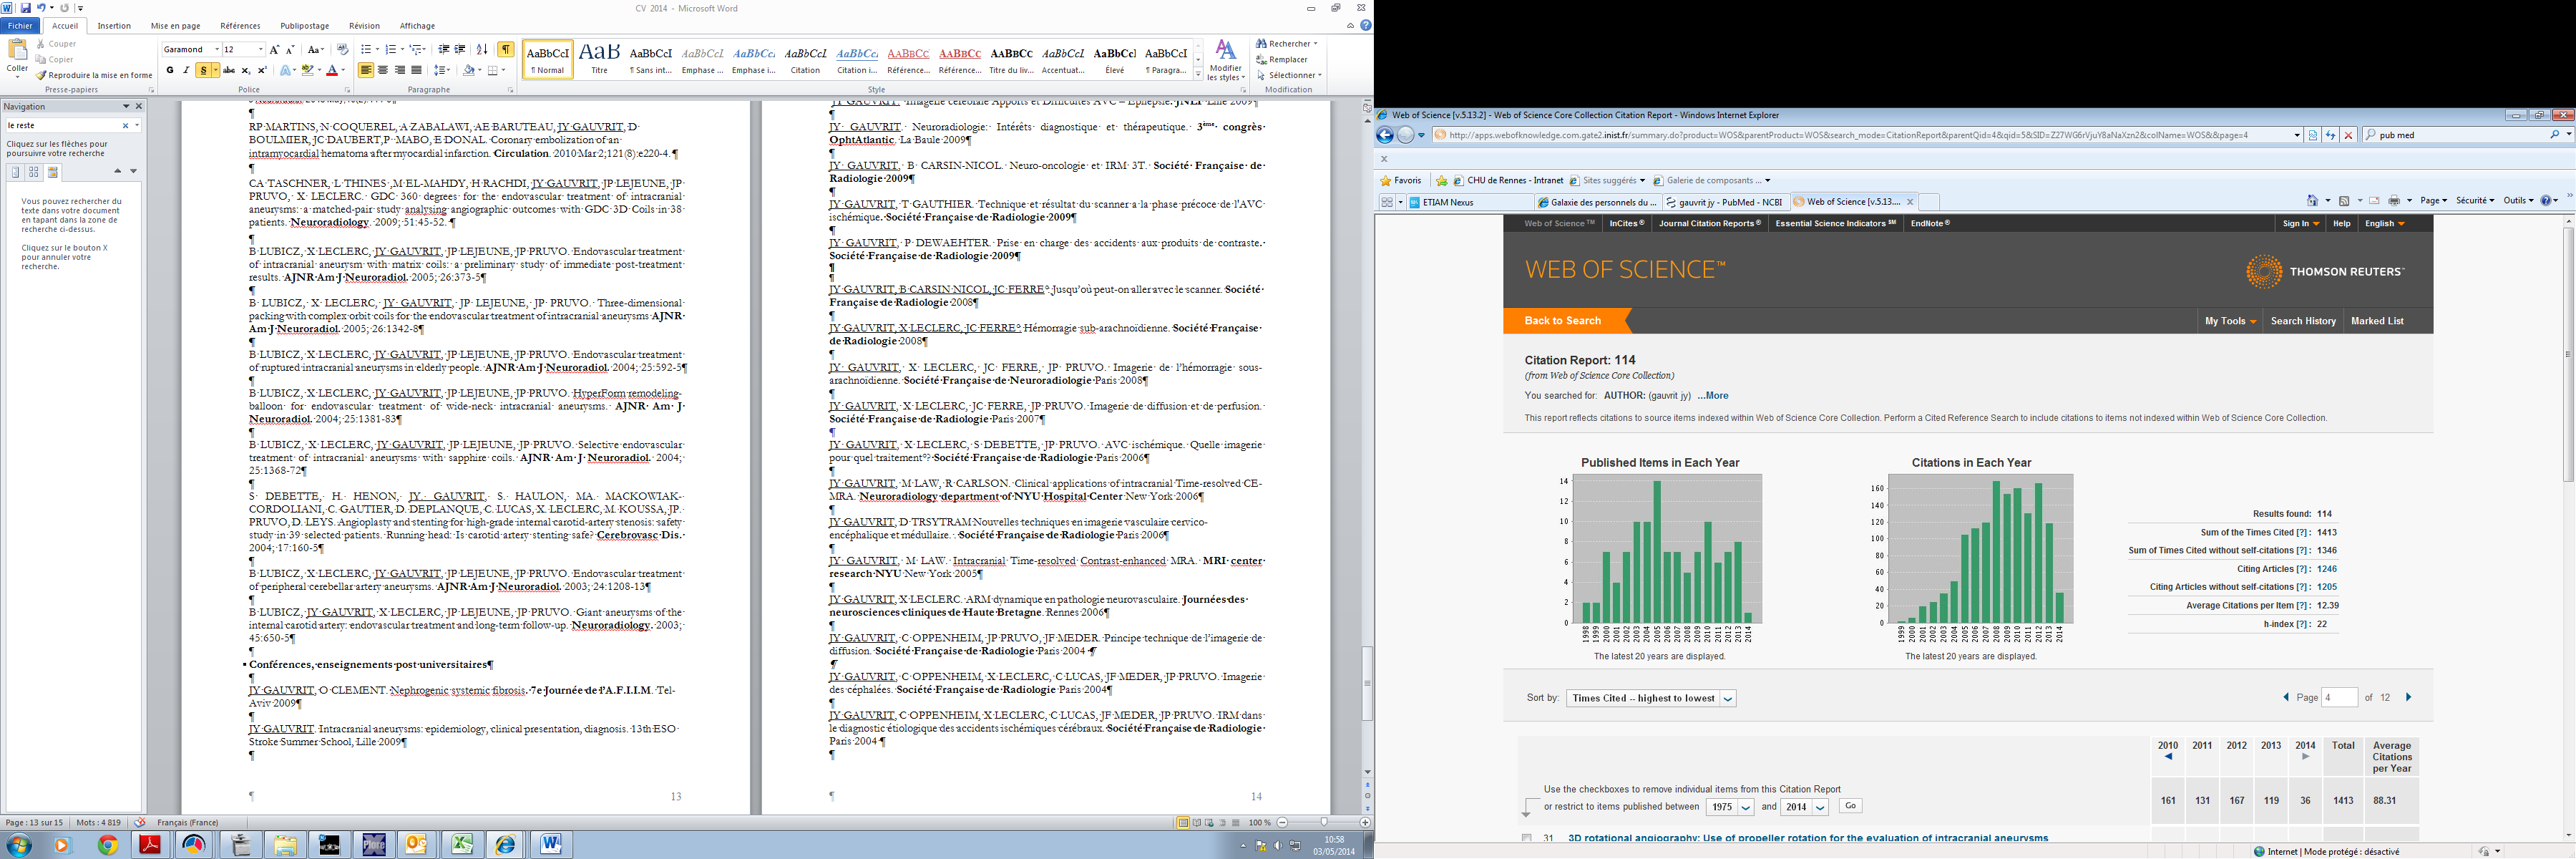Click the page number input showing 4
This screenshot has height=859, width=2576.
pos(2339,697)
